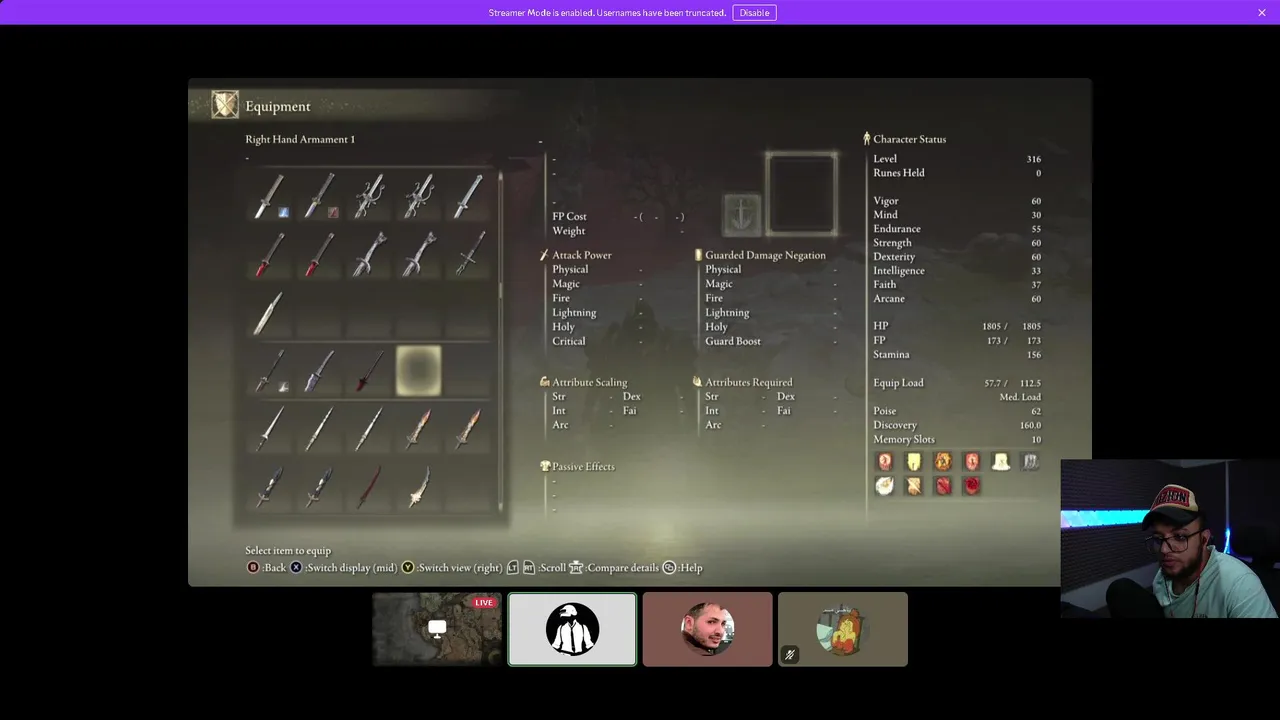Click the white spell memory slot icon
This screenshot has height=720, width=1280.
(1001, 461)
